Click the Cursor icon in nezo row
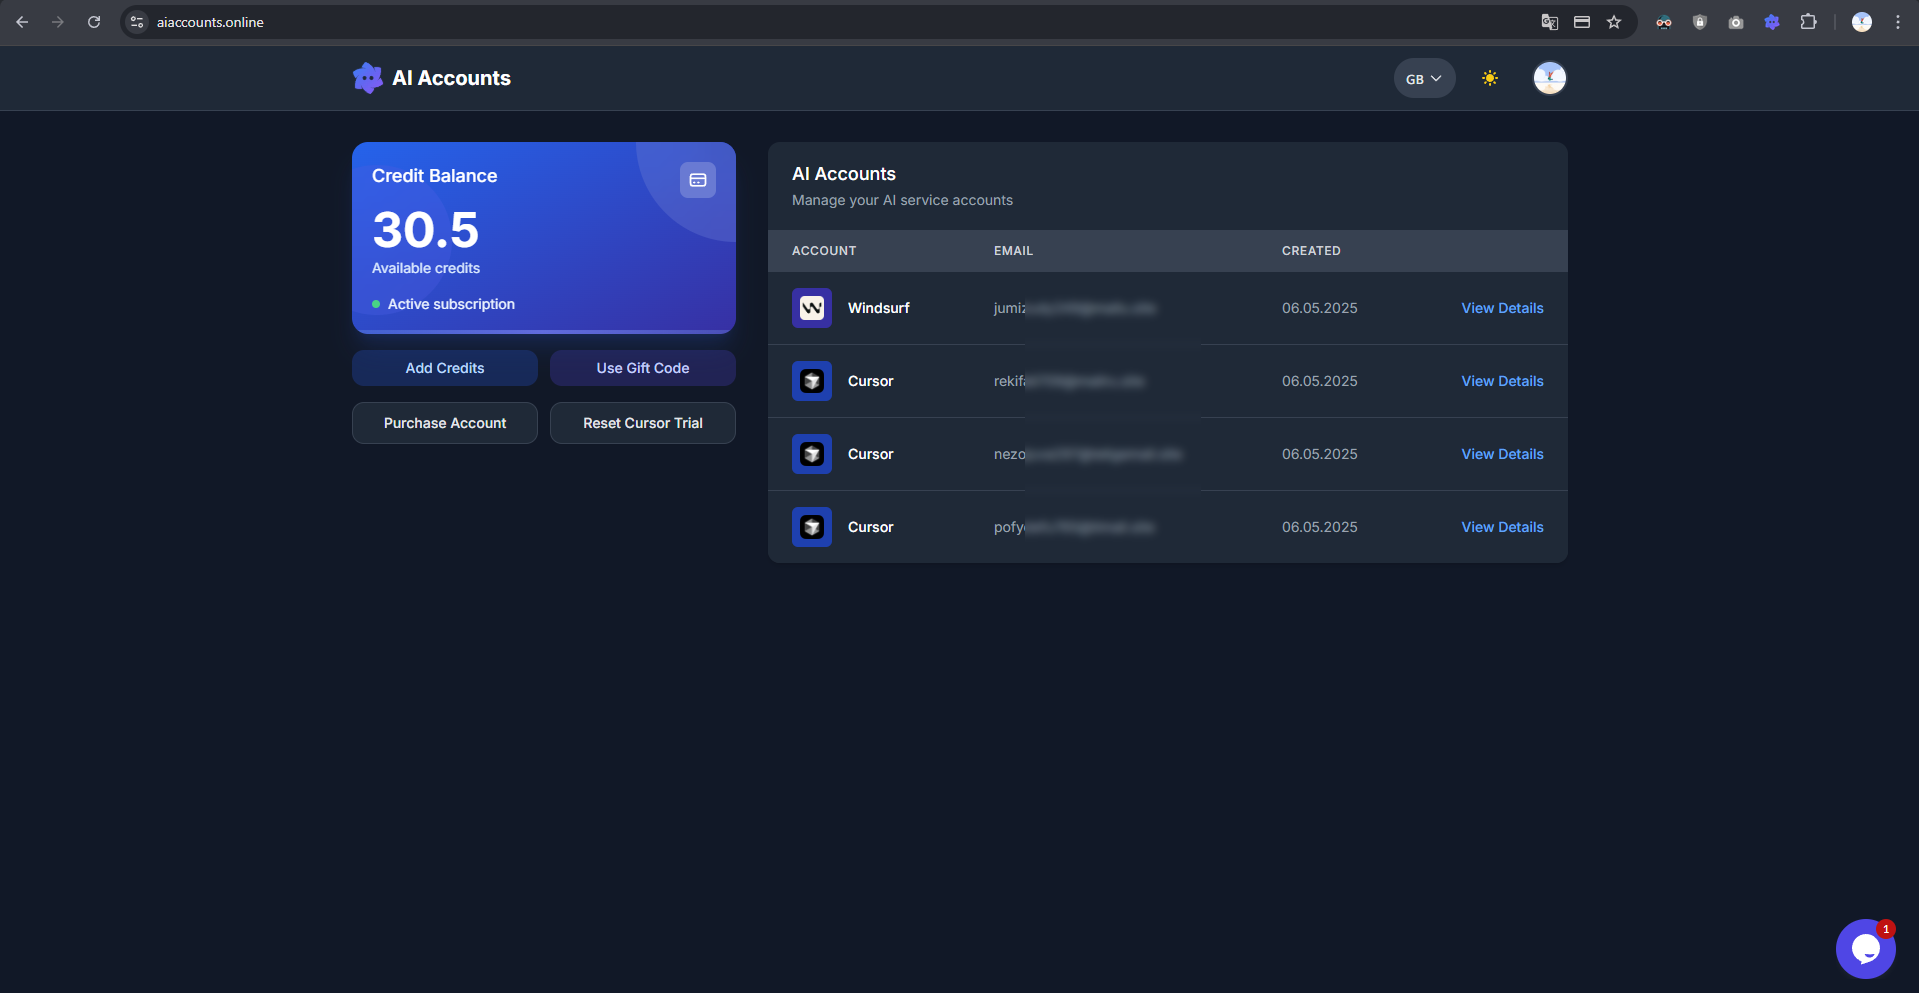Viewport: 1919px width, 993px height. [812, 454]
